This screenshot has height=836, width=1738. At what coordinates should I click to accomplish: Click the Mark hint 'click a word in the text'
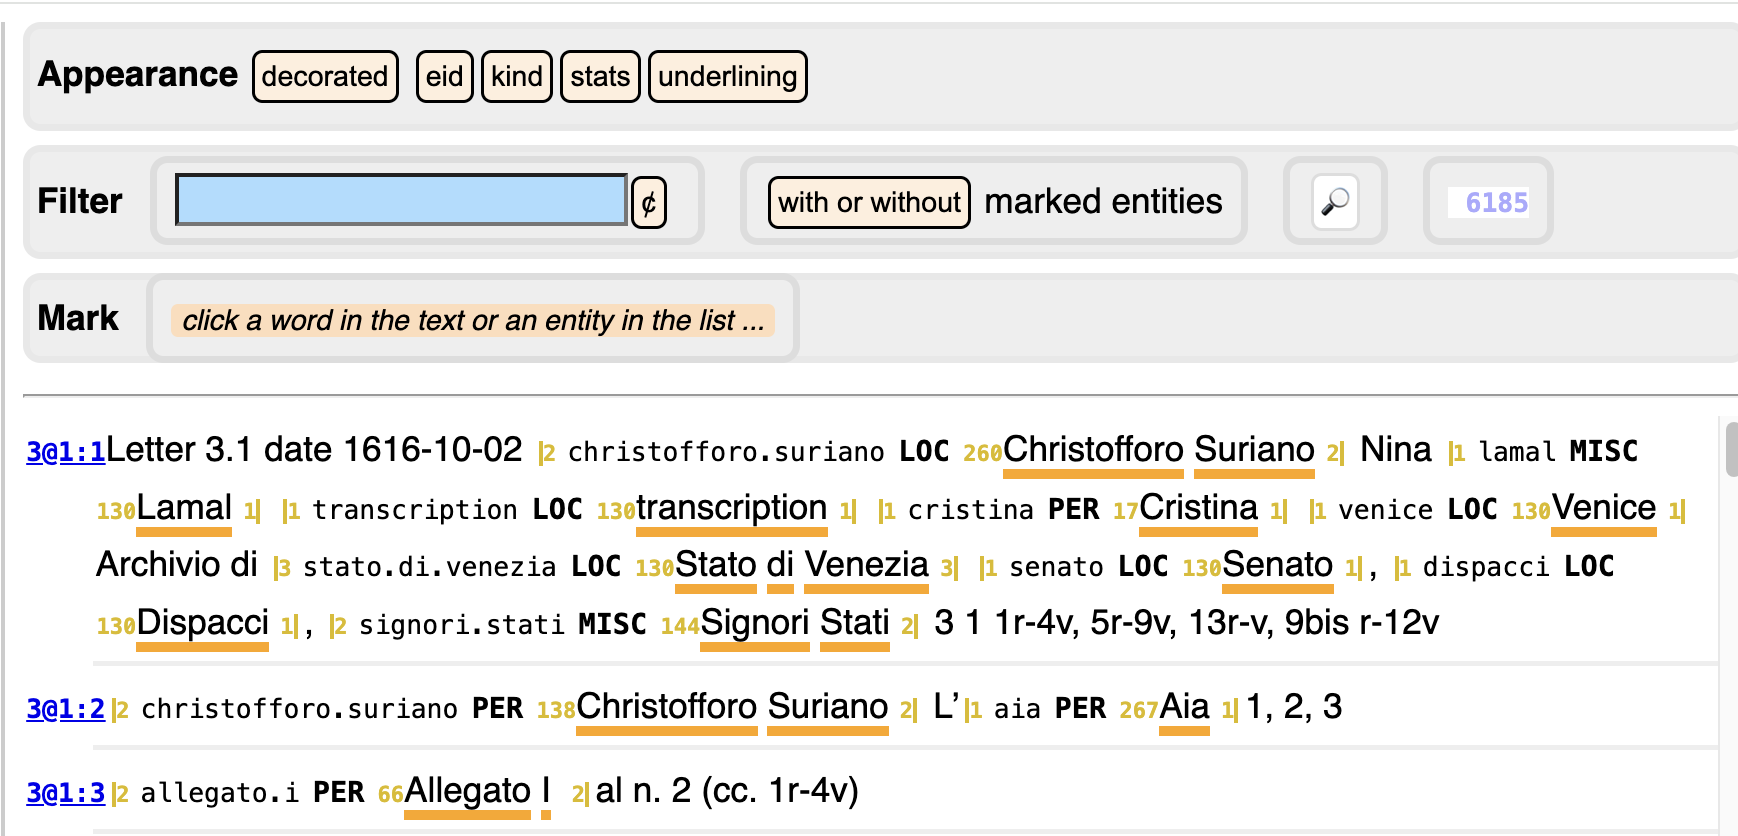coord(473,320)
